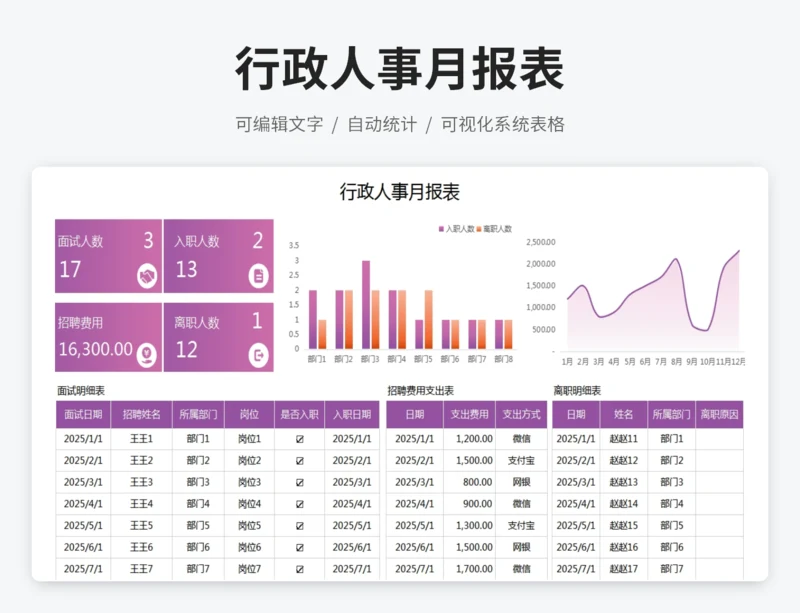
Task: Select 面试日期 cell 2025/6/1
Action: 83,548
